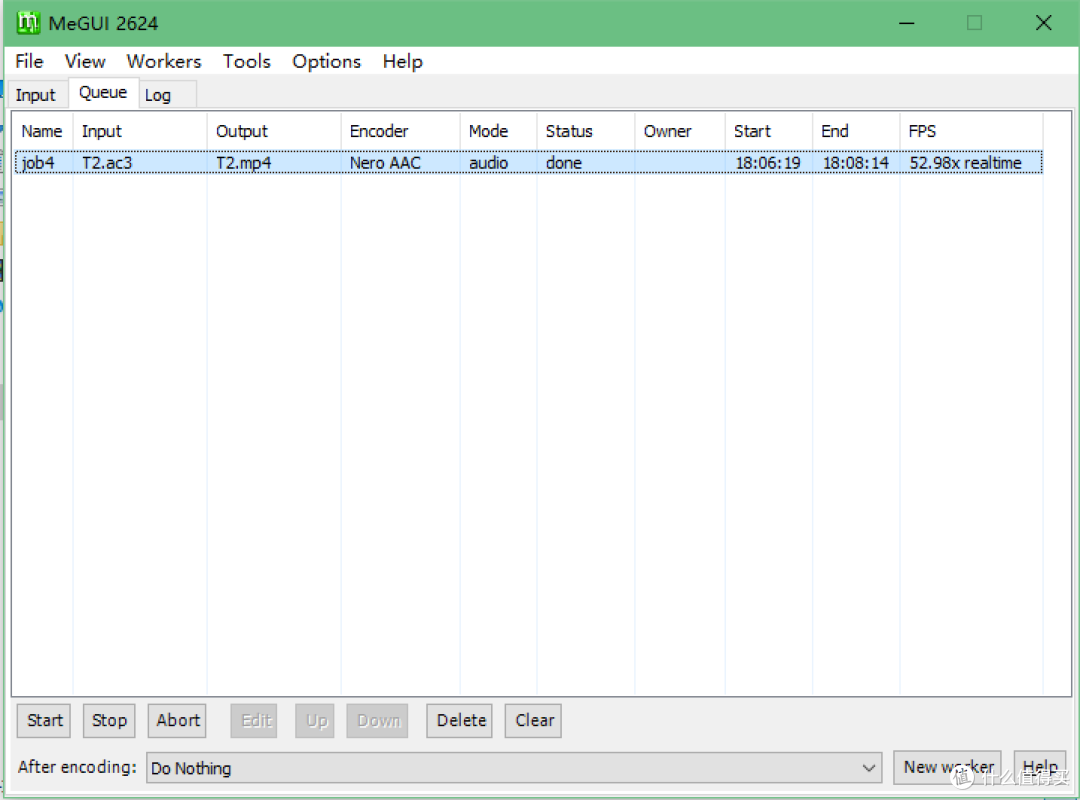
Task: Switch to the Input tab
Action: 36,95
